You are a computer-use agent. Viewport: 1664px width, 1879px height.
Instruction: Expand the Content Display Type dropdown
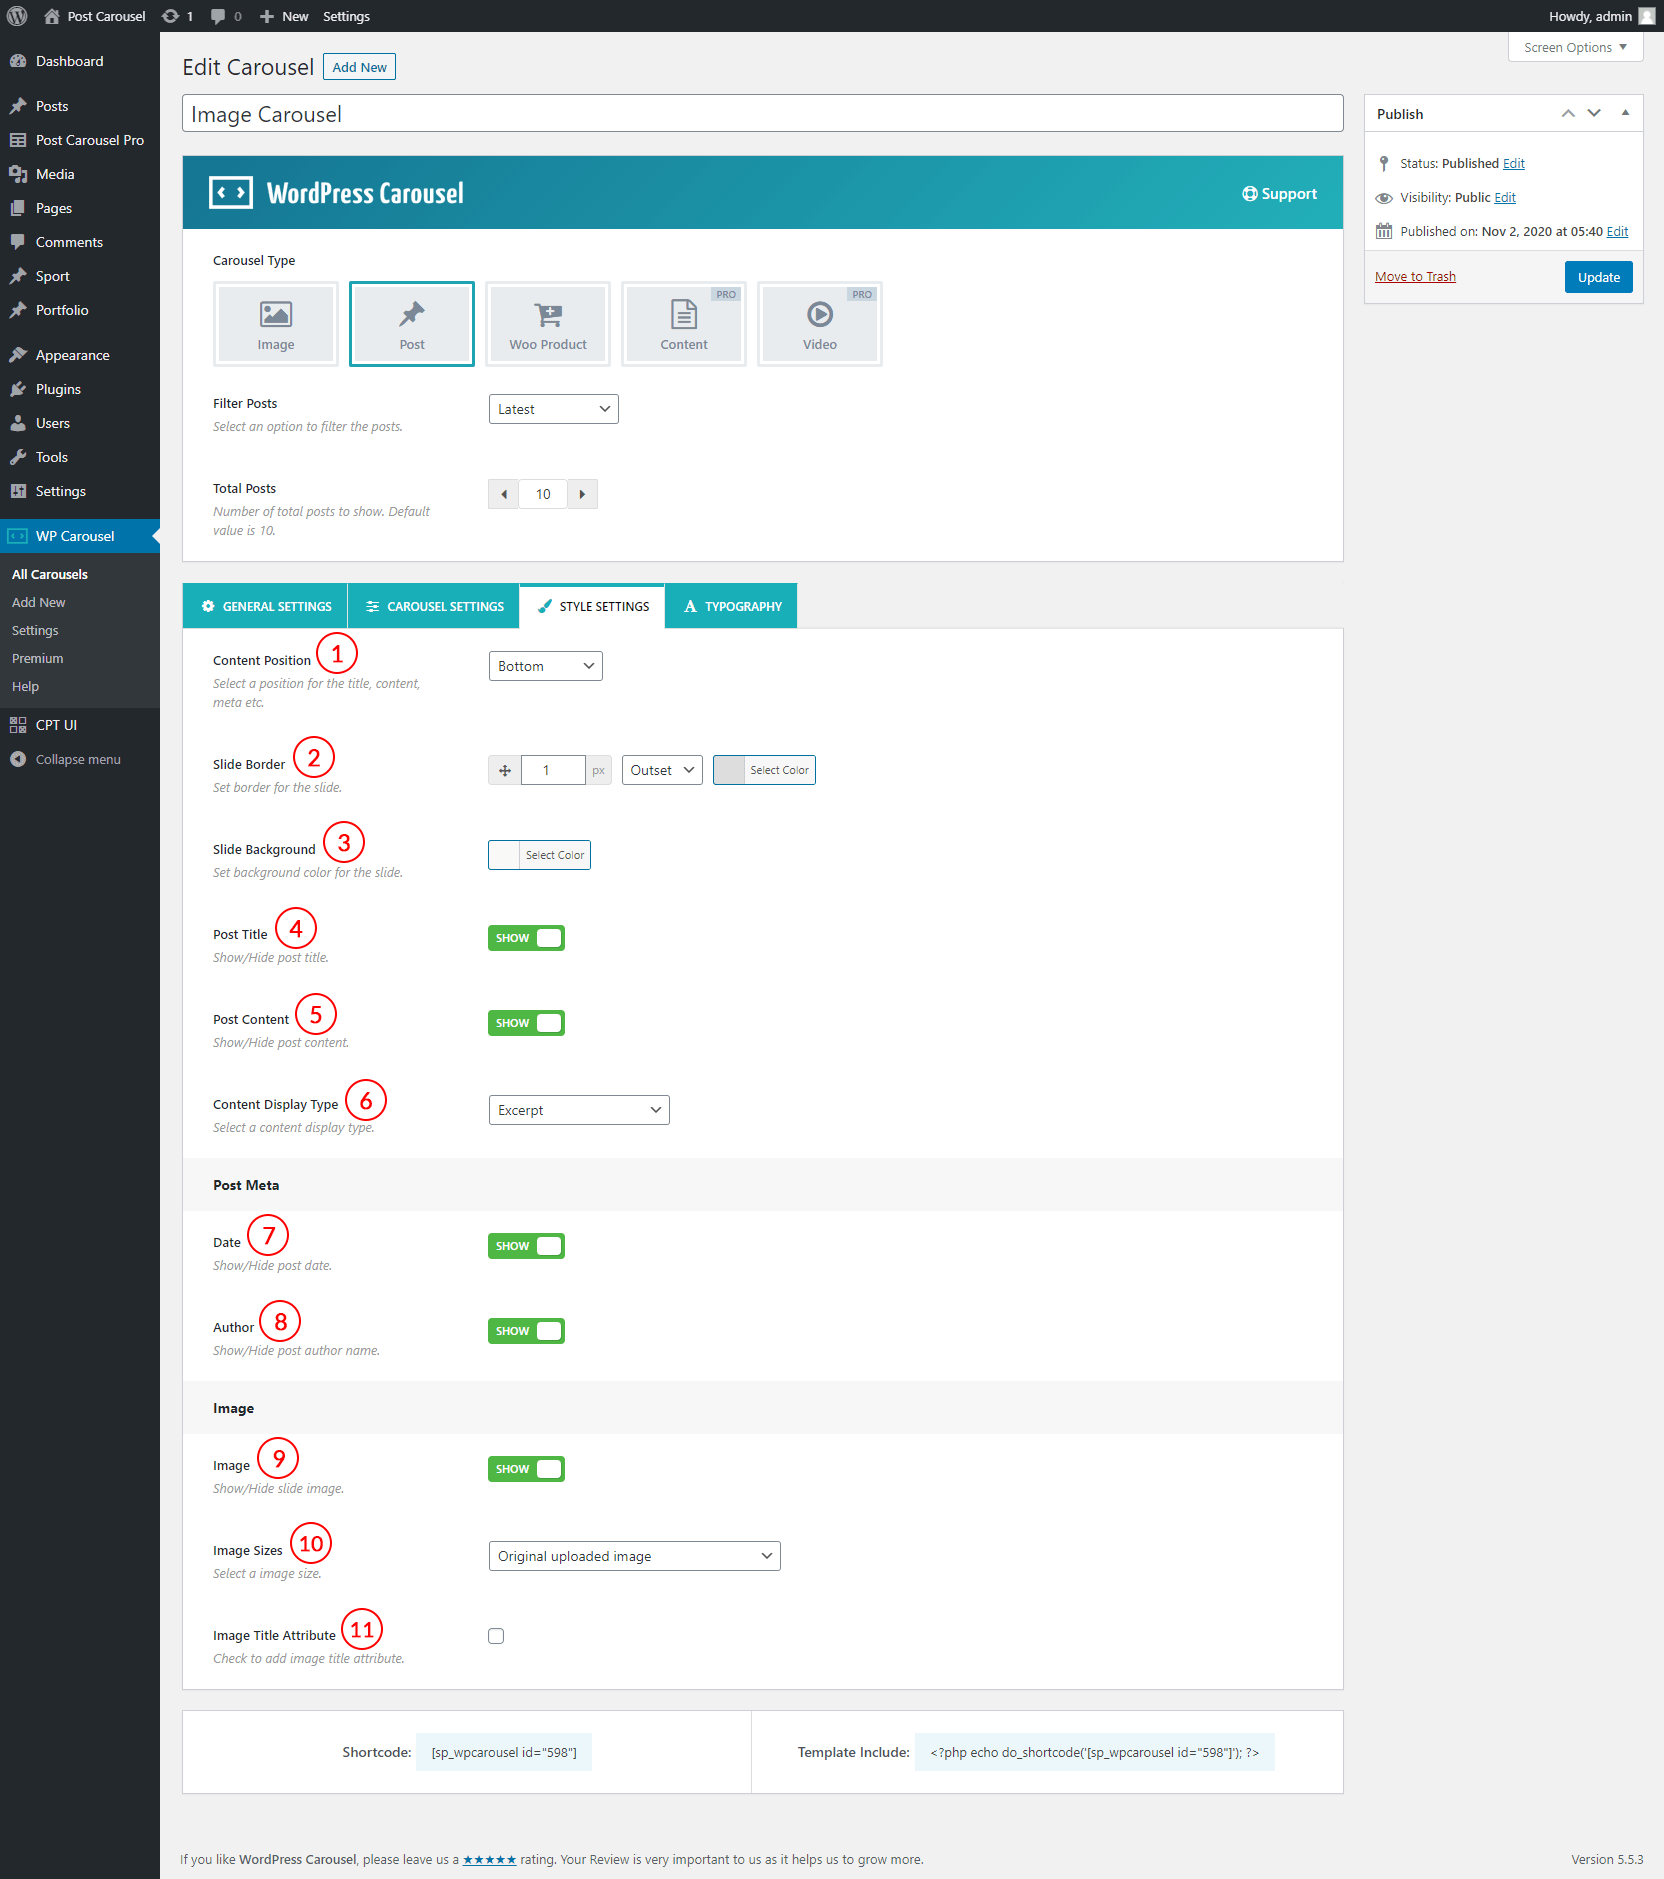tap(579, 1110)
